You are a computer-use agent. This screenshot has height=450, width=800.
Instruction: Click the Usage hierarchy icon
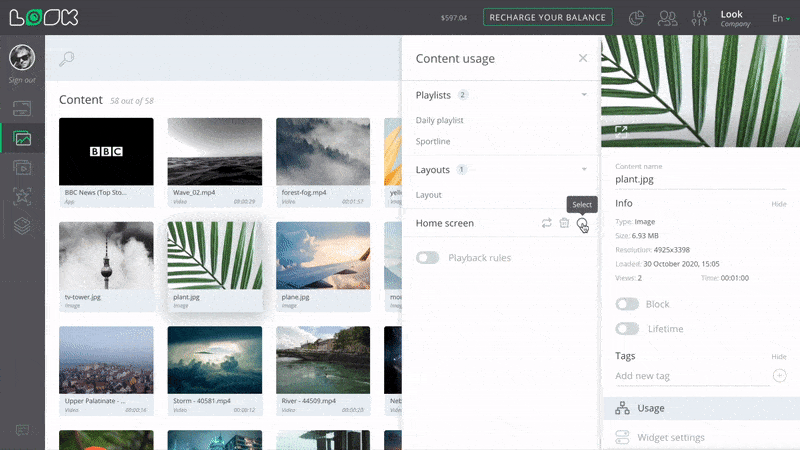[622, 408]
